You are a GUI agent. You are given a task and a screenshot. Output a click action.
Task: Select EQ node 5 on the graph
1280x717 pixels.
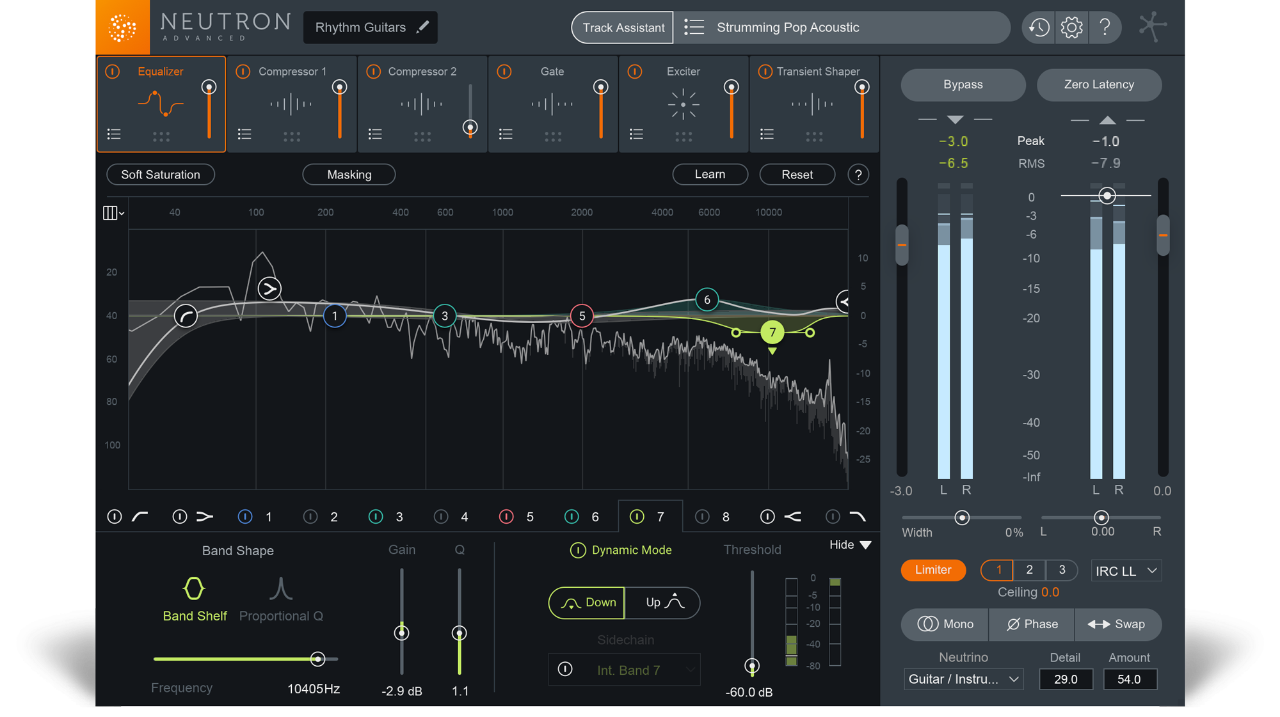click(582, 316)
